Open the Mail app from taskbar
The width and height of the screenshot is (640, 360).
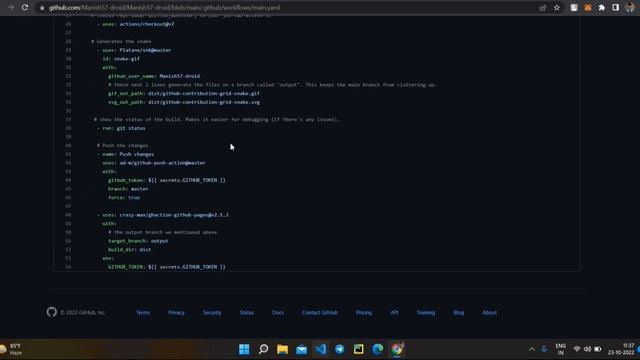tap(302, 349)
